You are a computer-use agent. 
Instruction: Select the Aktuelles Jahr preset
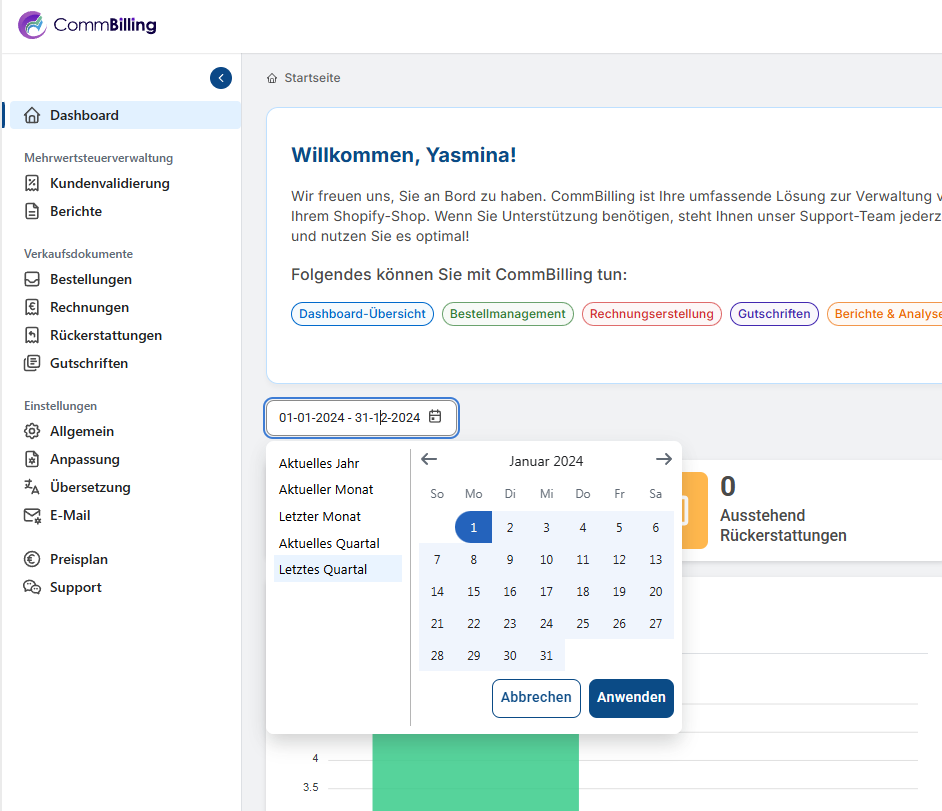(x=319, y=463)
